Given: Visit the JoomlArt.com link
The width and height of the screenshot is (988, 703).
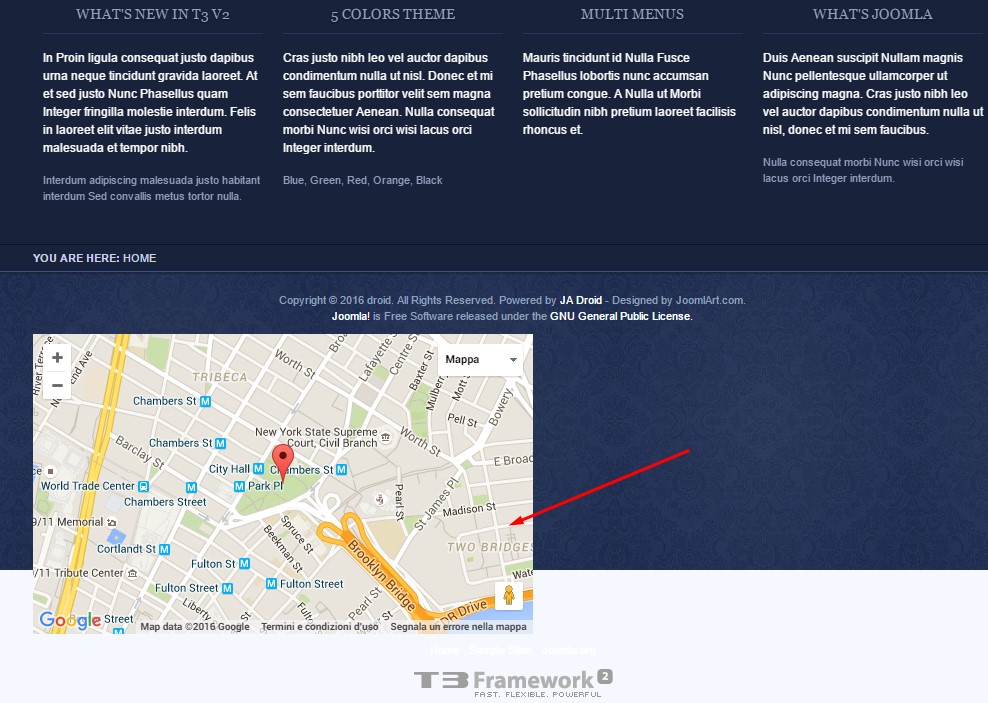Looking at the screenshot, I should tap(710, 299).
